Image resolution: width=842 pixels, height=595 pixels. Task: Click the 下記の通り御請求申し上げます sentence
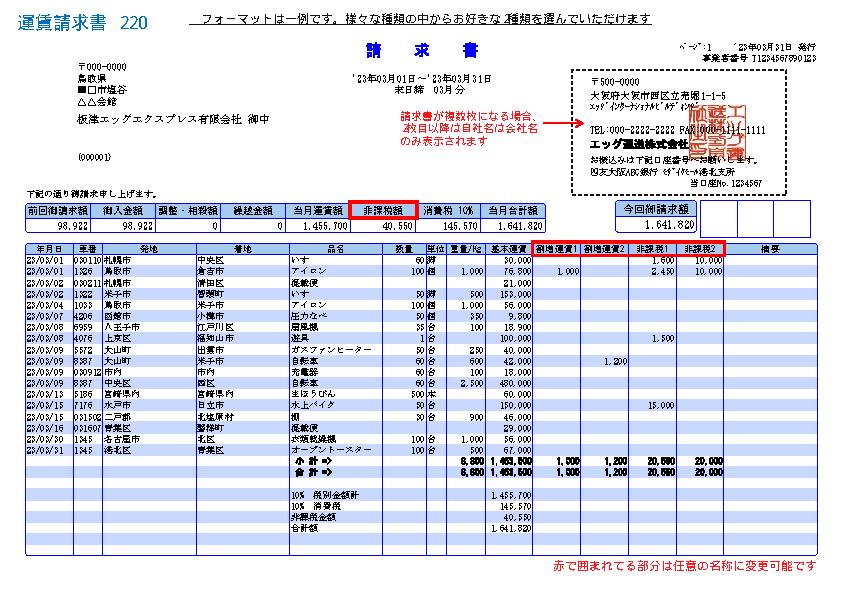click(x=92, y=194)
